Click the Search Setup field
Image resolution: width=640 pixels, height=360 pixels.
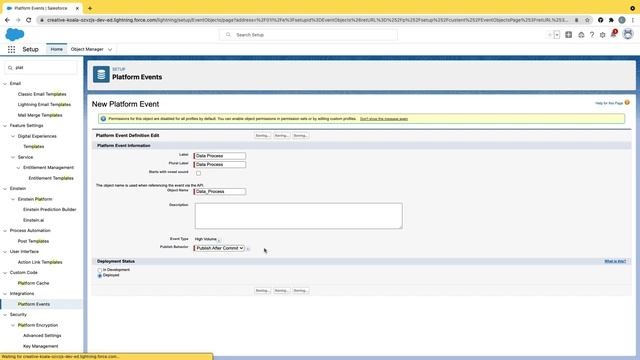coord(309,35)
